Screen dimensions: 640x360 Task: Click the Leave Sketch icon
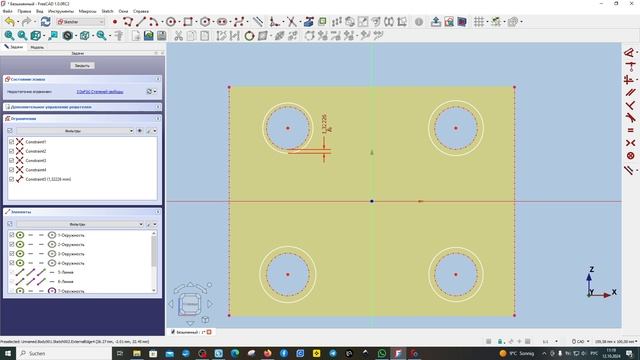436,22
